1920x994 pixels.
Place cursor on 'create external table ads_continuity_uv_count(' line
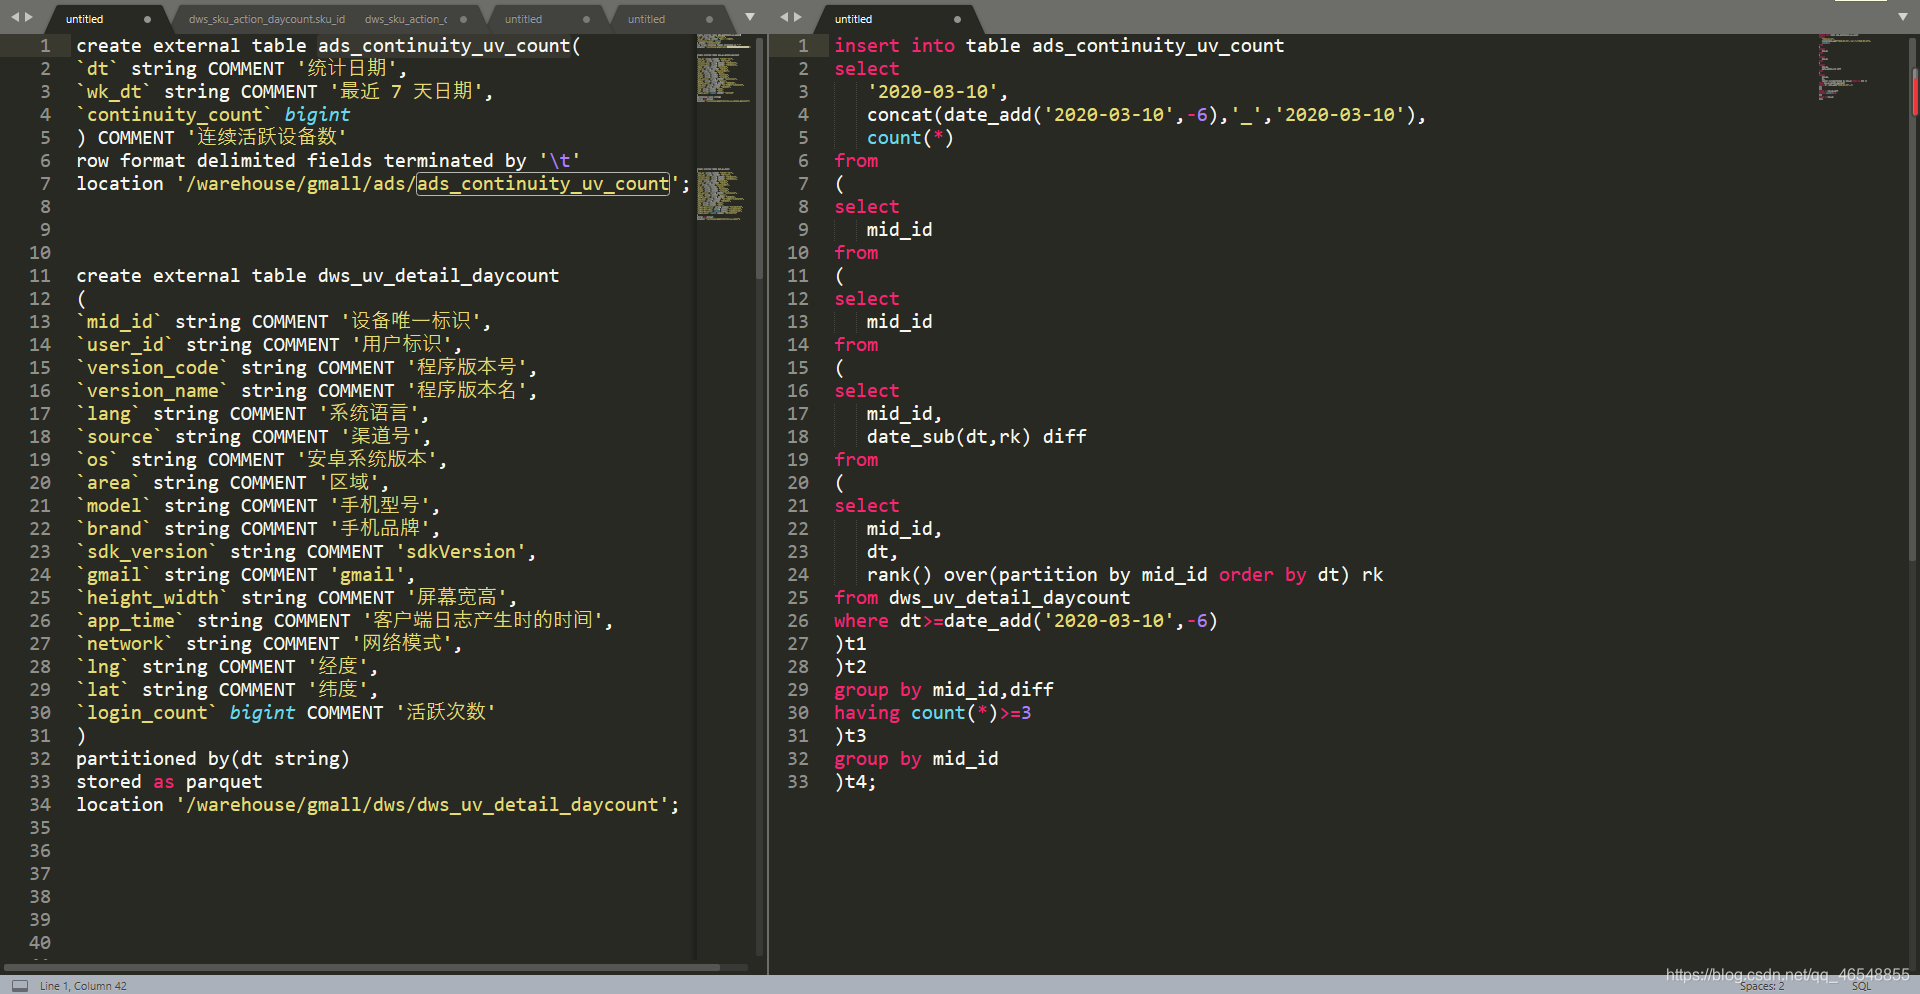[x=328, y=46]
